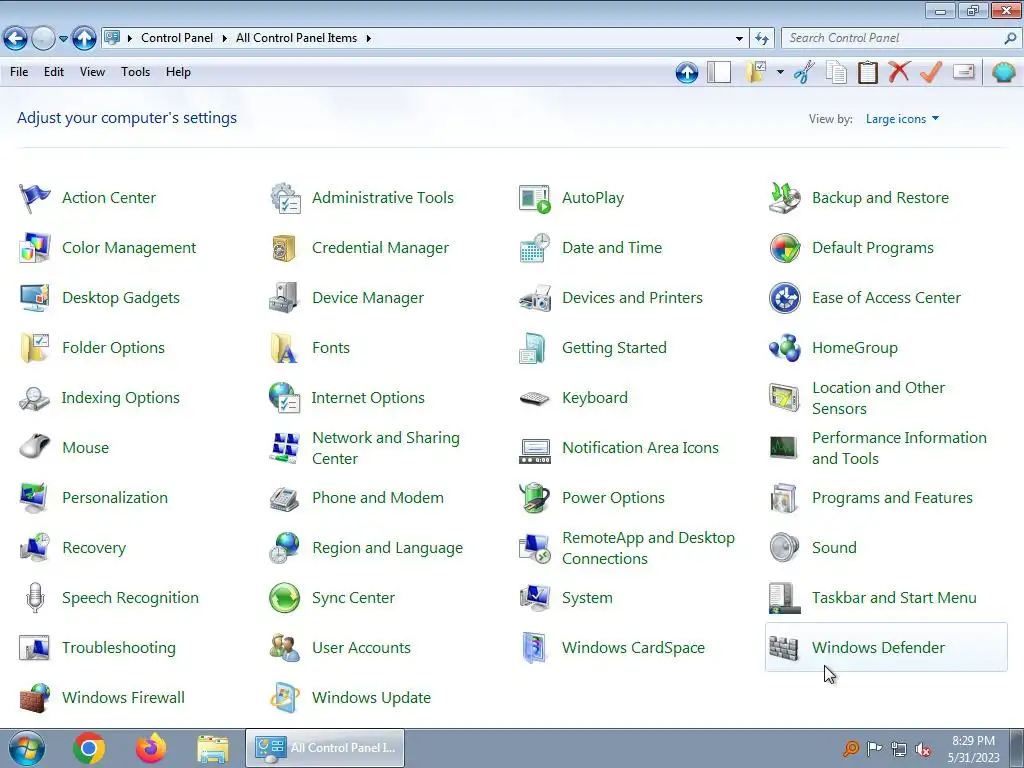The width and height of the screenshot is (1024, 768).
Task: Open the Backup and Restore icon
Action: [x=784, y=198]
